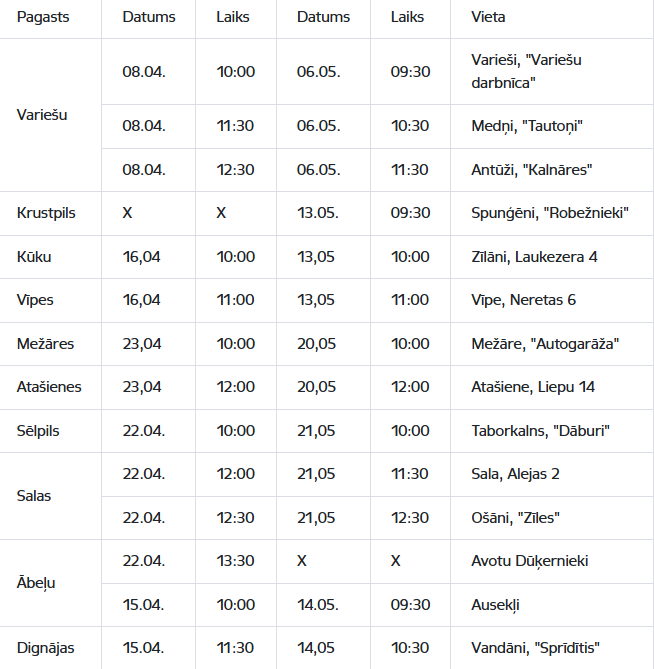Select the Vandāni, "Sprīdītis" location cell
Image resolution: width=654 pixels, height=669 pixels.
pos(535,648)
